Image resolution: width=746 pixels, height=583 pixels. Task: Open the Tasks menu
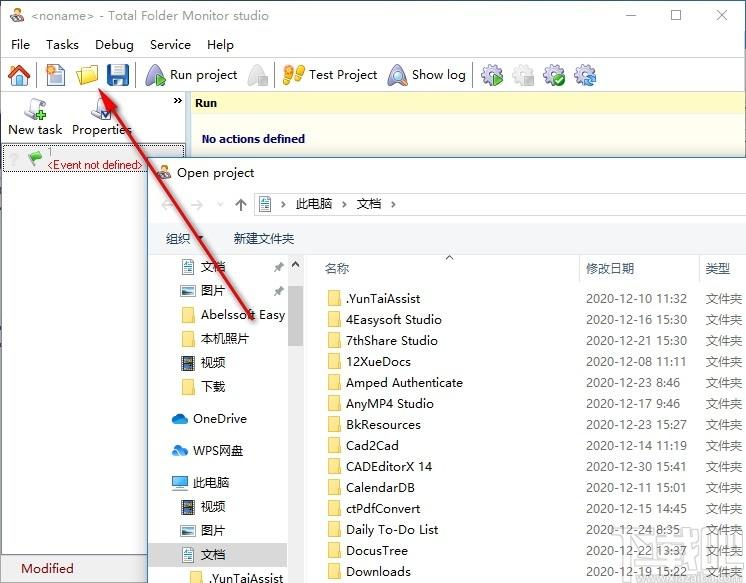[x=62, y=45]
